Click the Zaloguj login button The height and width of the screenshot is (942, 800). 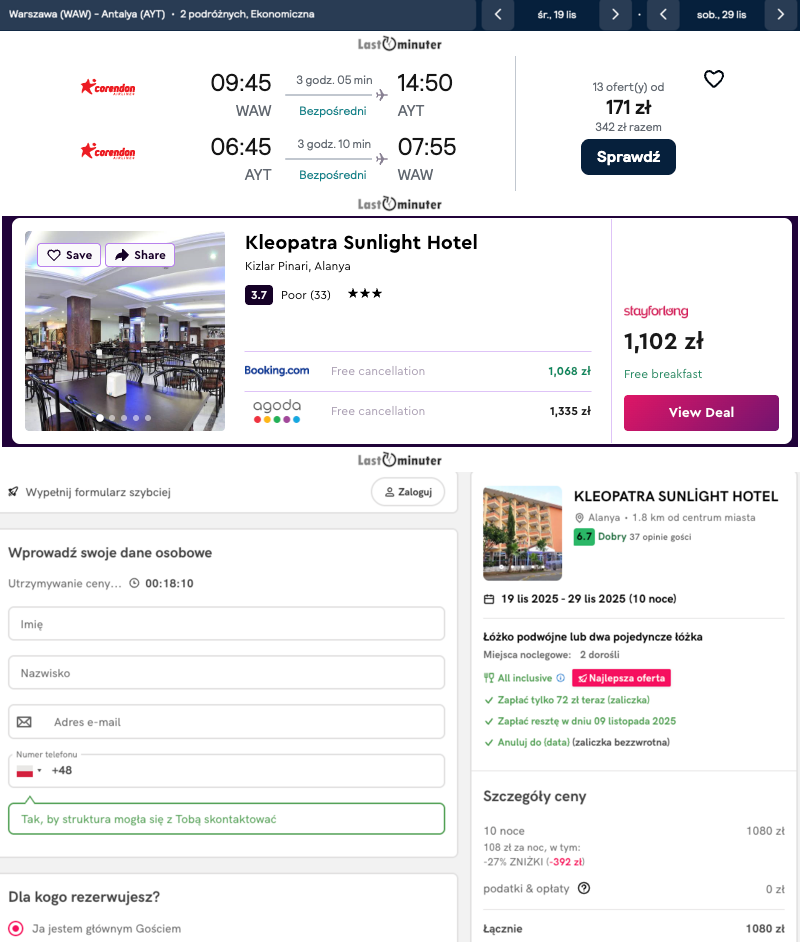pos(408,492)
